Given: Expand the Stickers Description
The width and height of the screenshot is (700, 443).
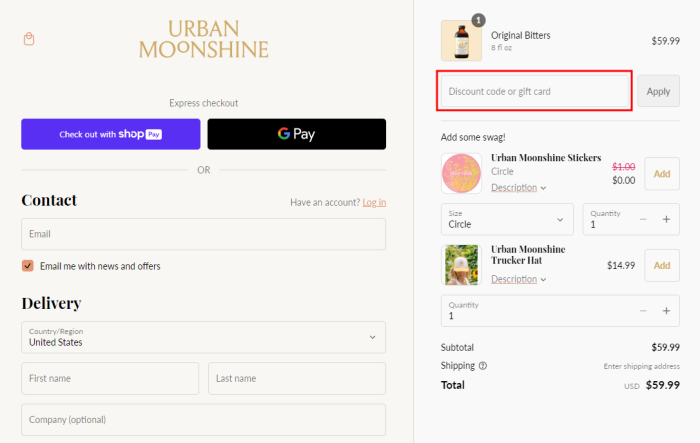Looking at the screenshot, I should 518,188.
